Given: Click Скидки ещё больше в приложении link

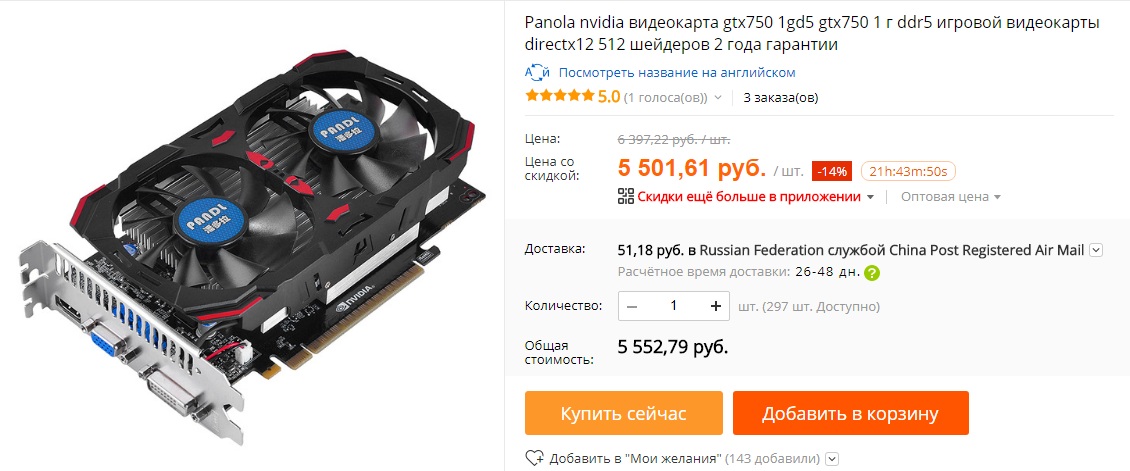Looking at the screenshot, I should (x=749, y=197).
